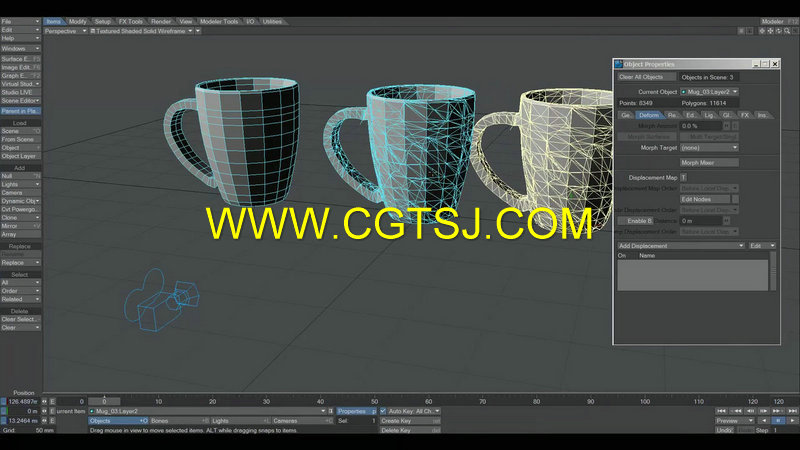The width and height of the screenshot is (800, 450).
Task: Open the Current Object Mug_03:Layer2 dropdown
Action: click(x=709, y=92)
